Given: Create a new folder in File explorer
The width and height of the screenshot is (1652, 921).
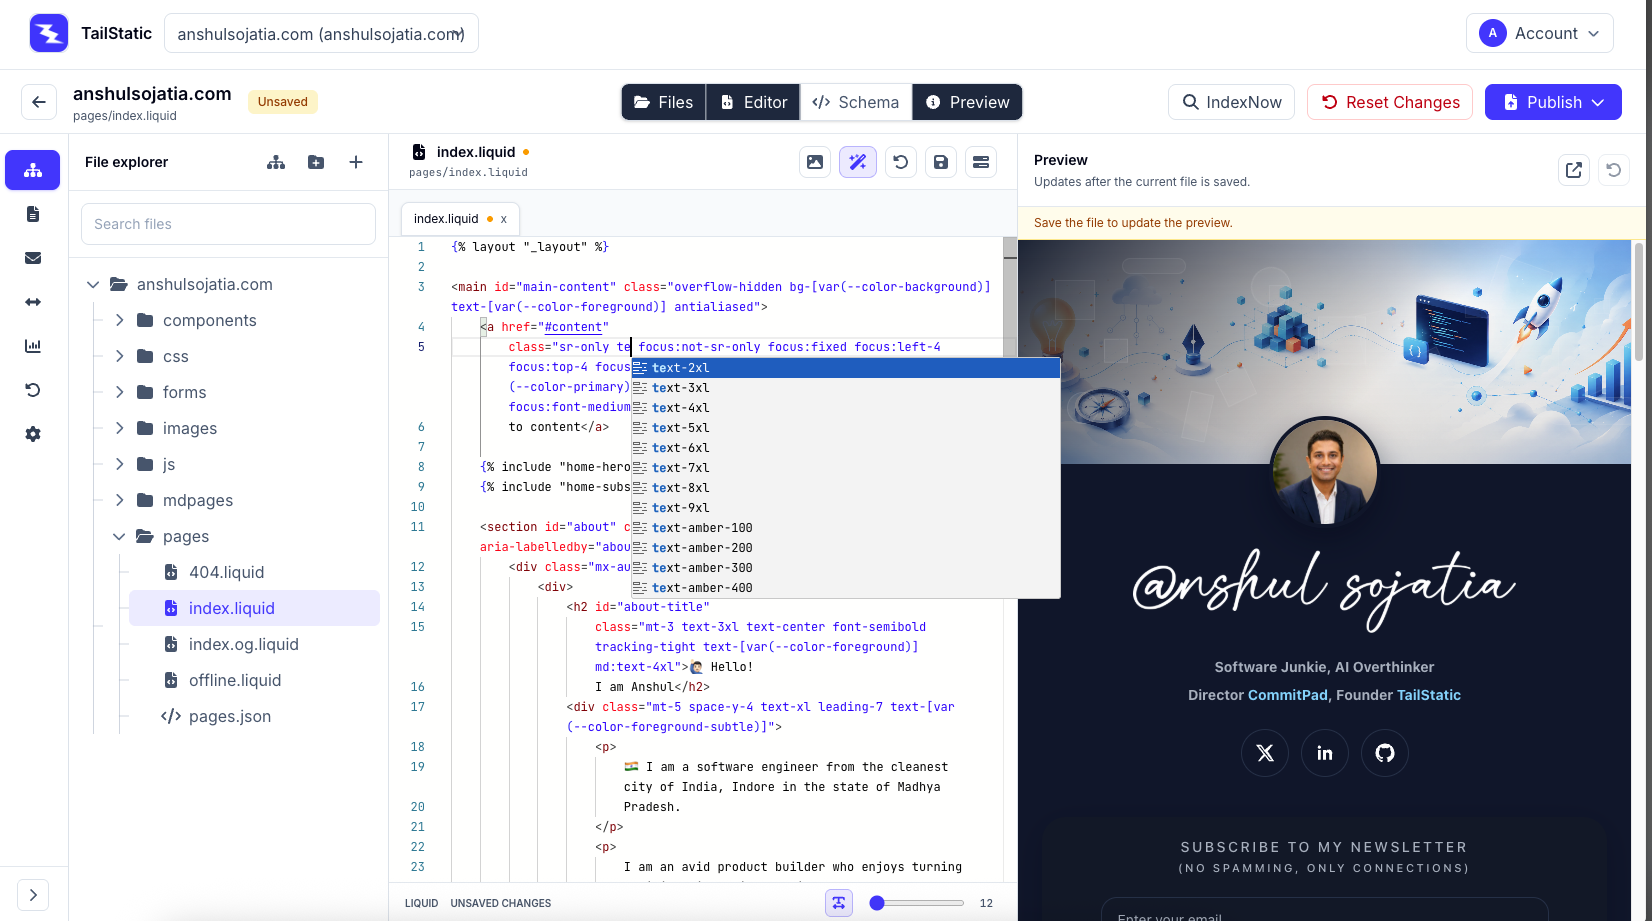Looking at the screenshot, I should tap(316, 162).
